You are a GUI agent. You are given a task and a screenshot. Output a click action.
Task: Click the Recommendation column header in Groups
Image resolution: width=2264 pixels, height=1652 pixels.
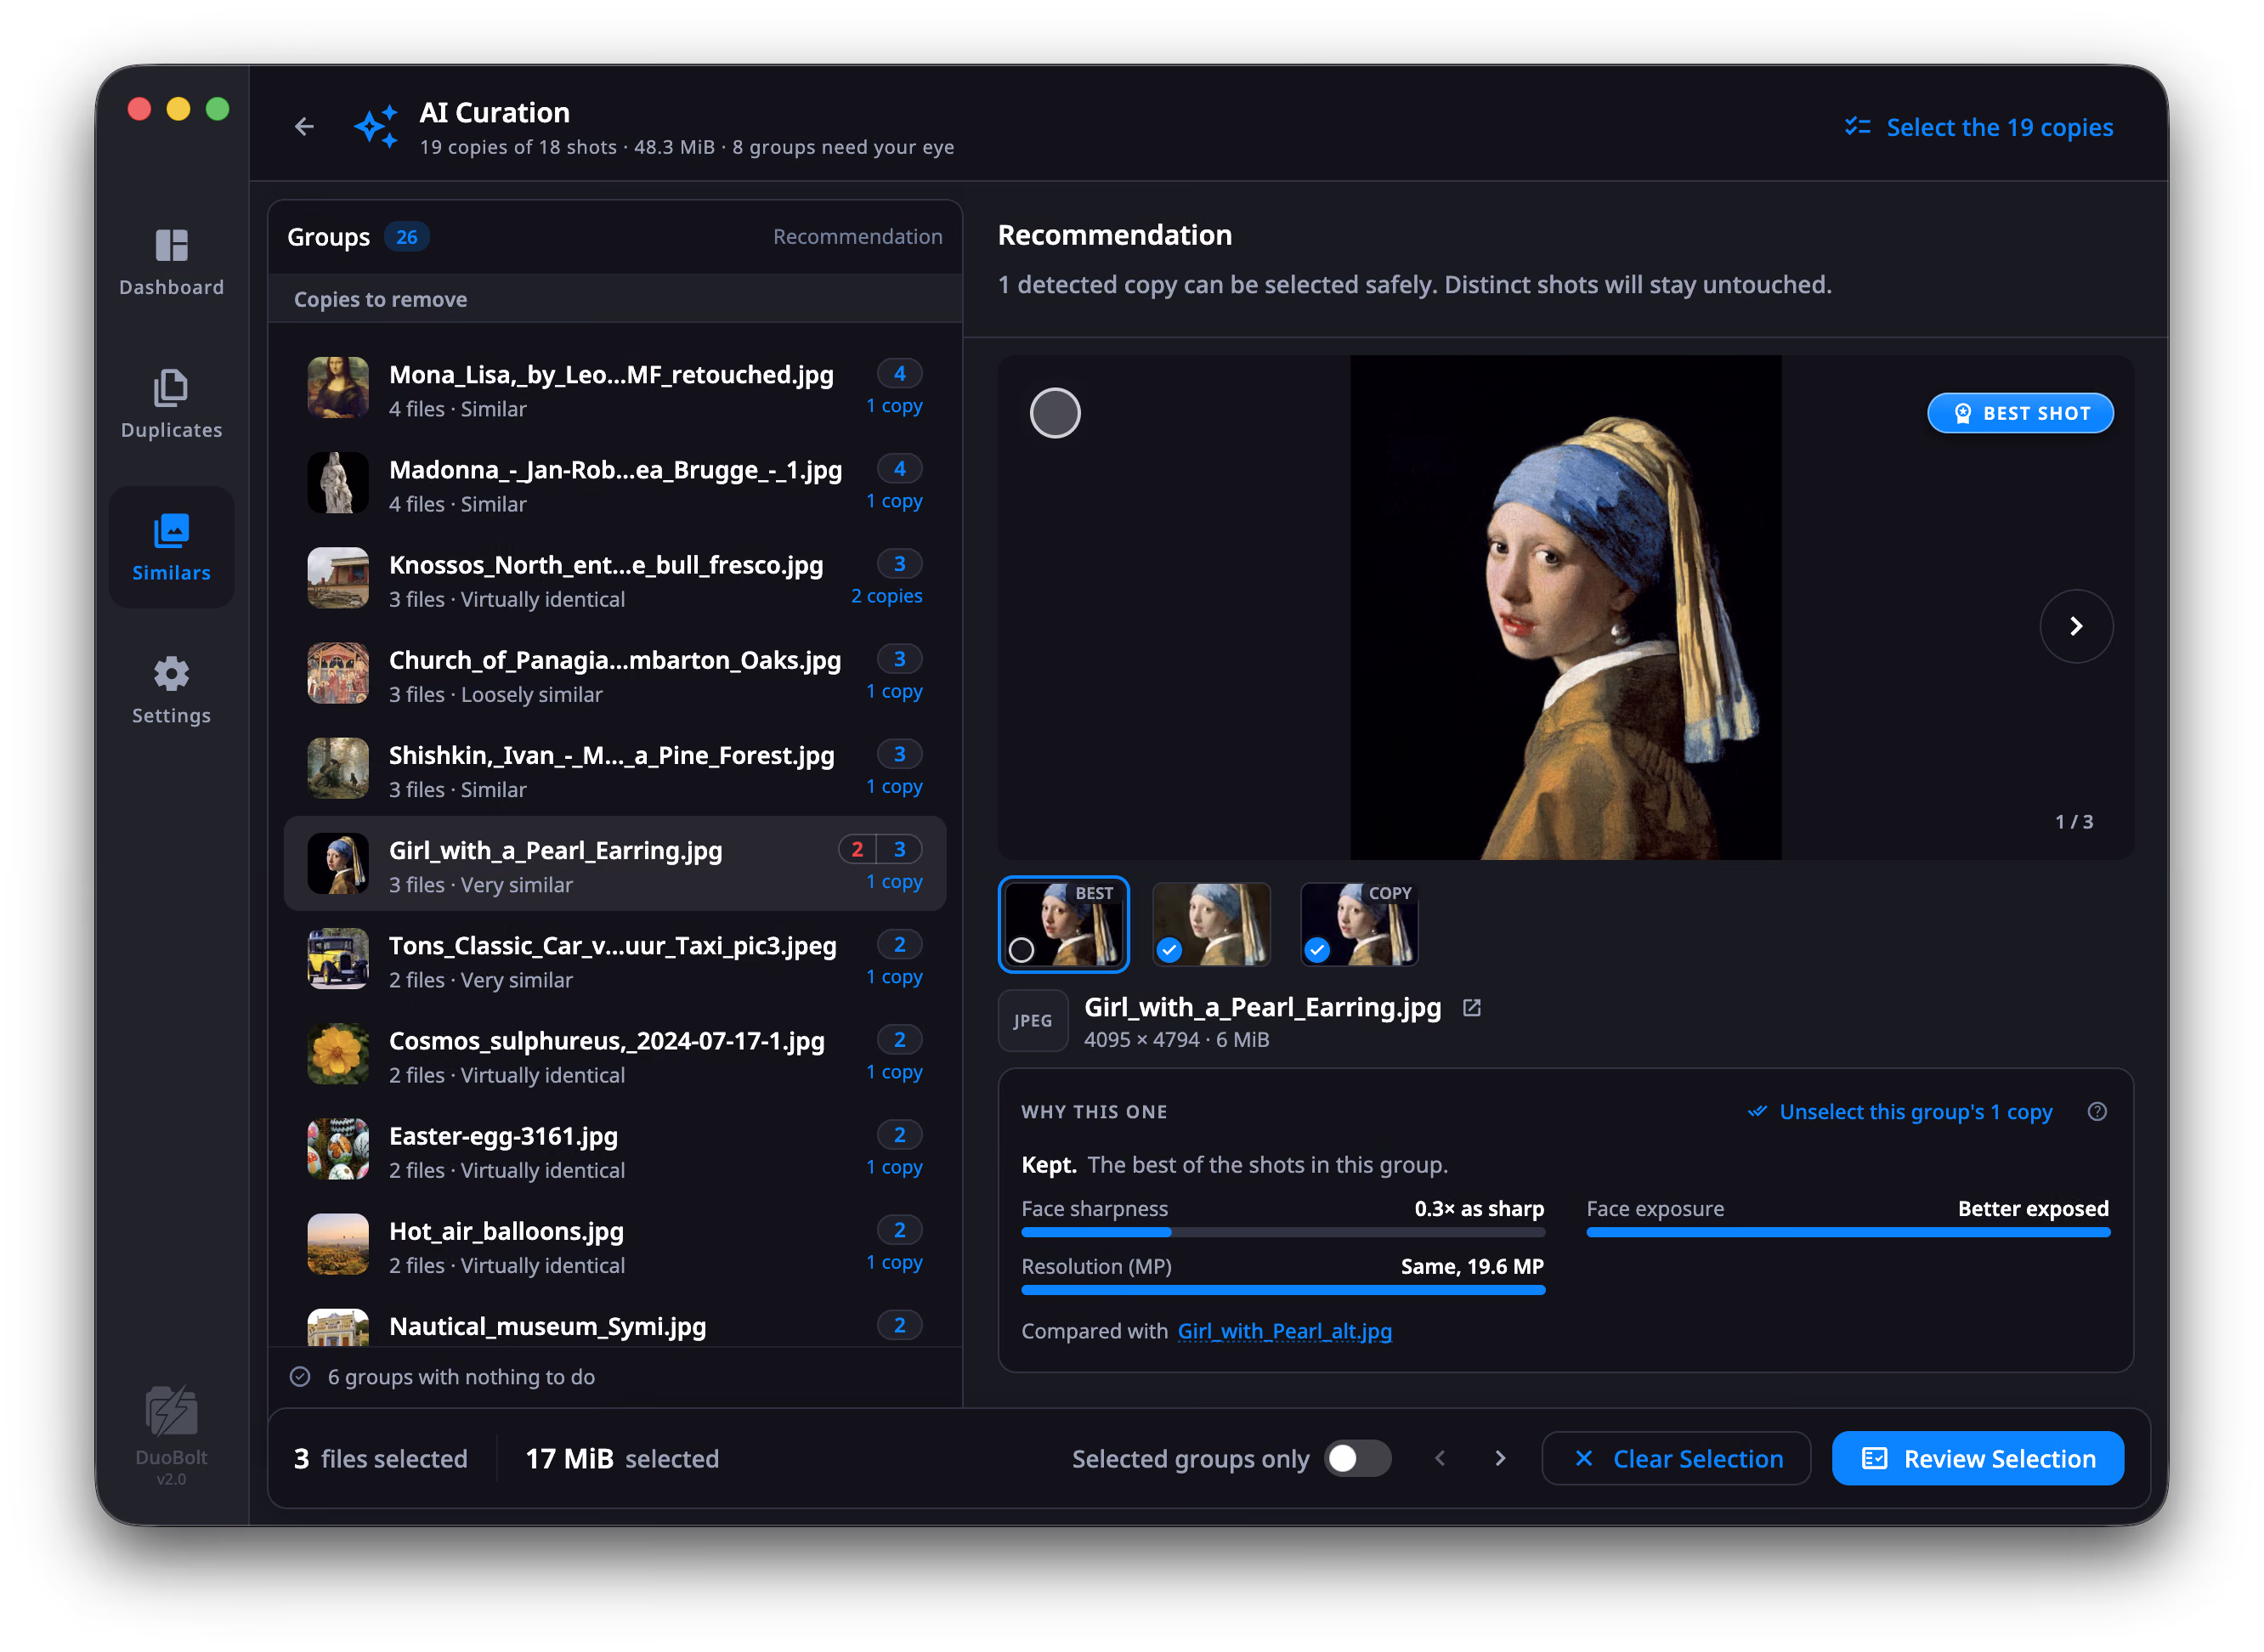pyautogui.click(x=857, y=237)
